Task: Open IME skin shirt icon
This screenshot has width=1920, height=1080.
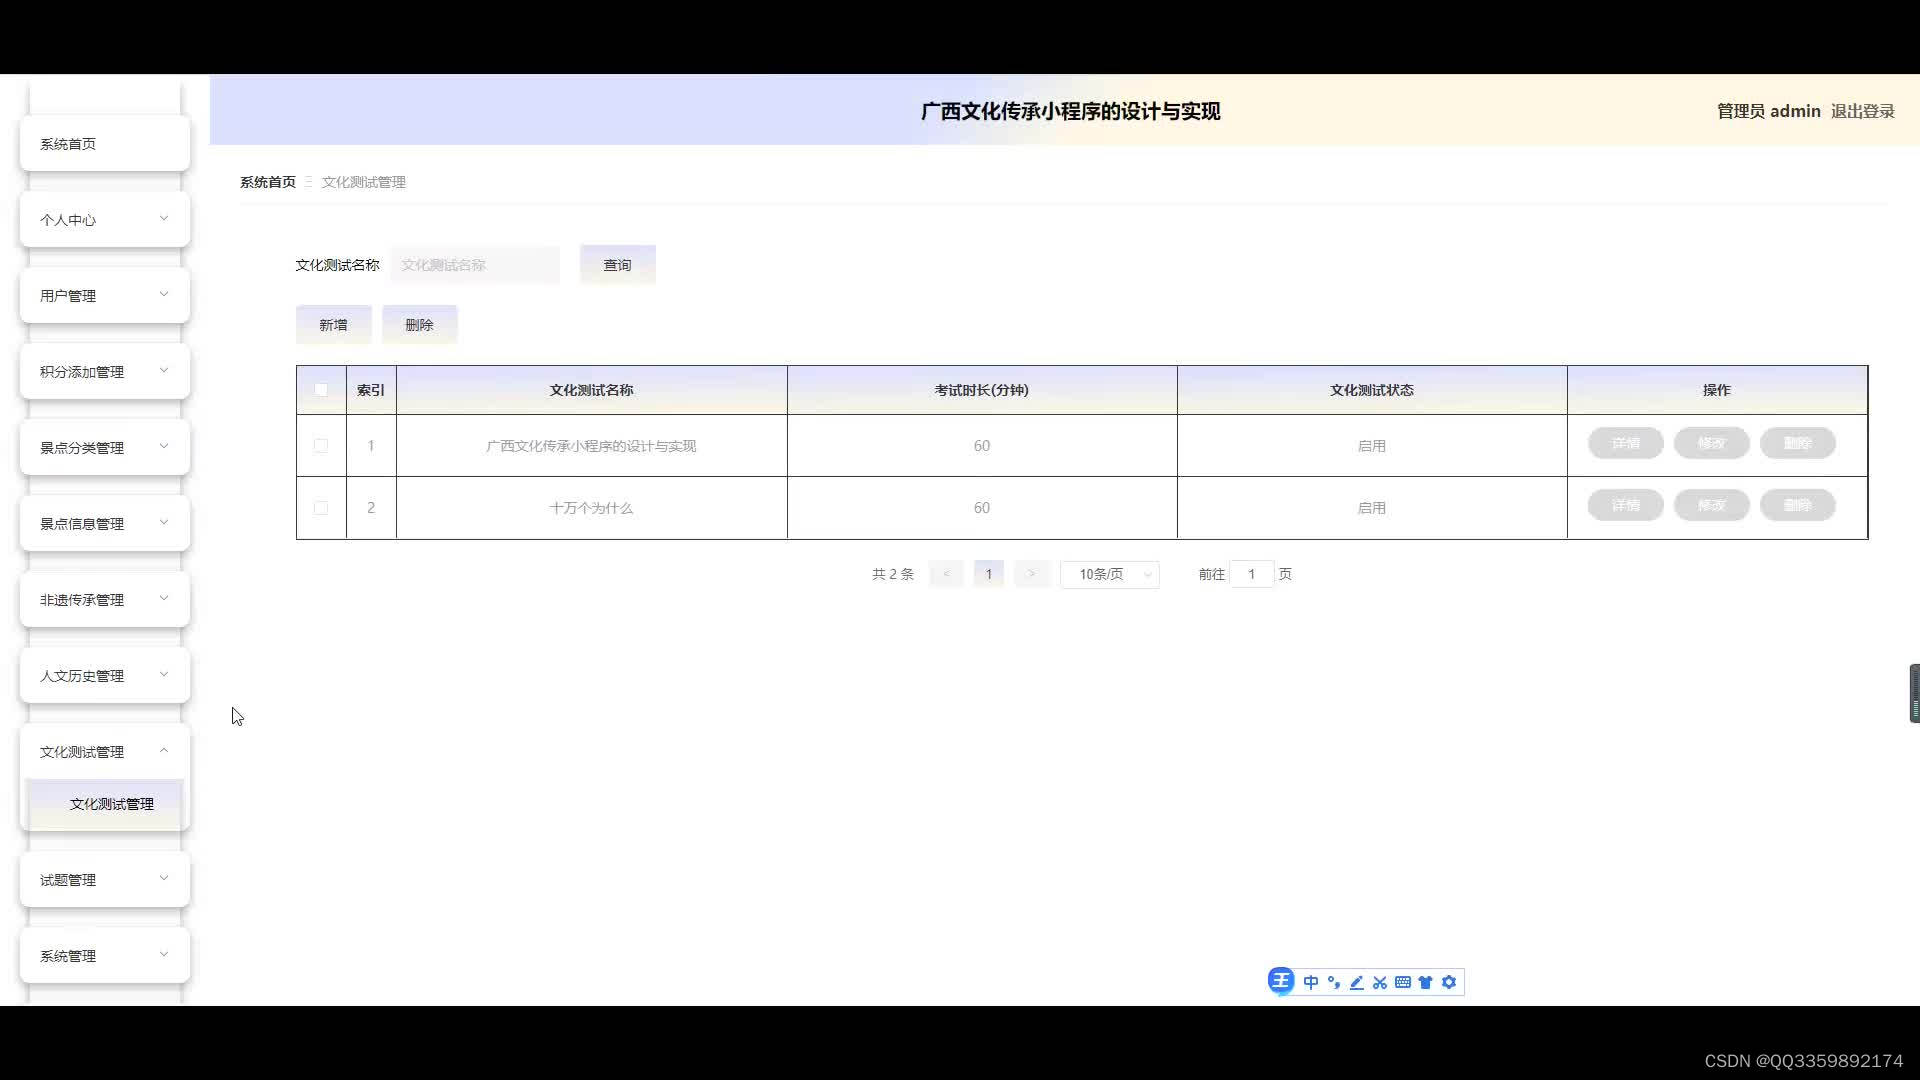Action: coord(1426,982)
